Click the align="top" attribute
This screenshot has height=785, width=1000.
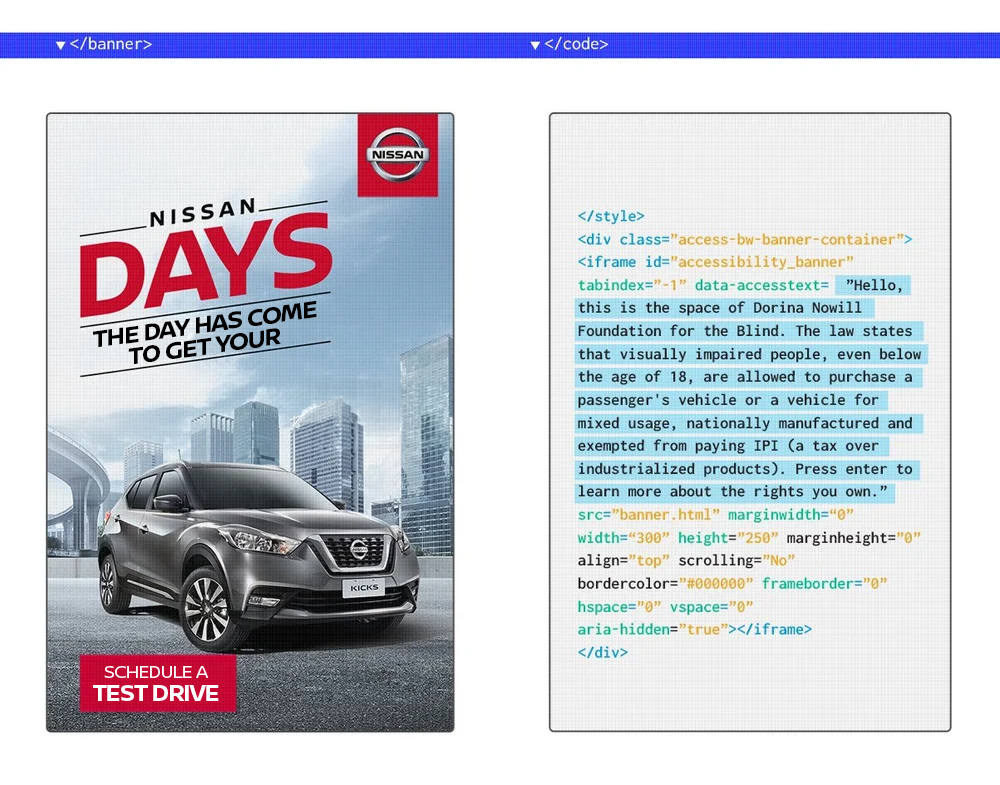[623, 561]
